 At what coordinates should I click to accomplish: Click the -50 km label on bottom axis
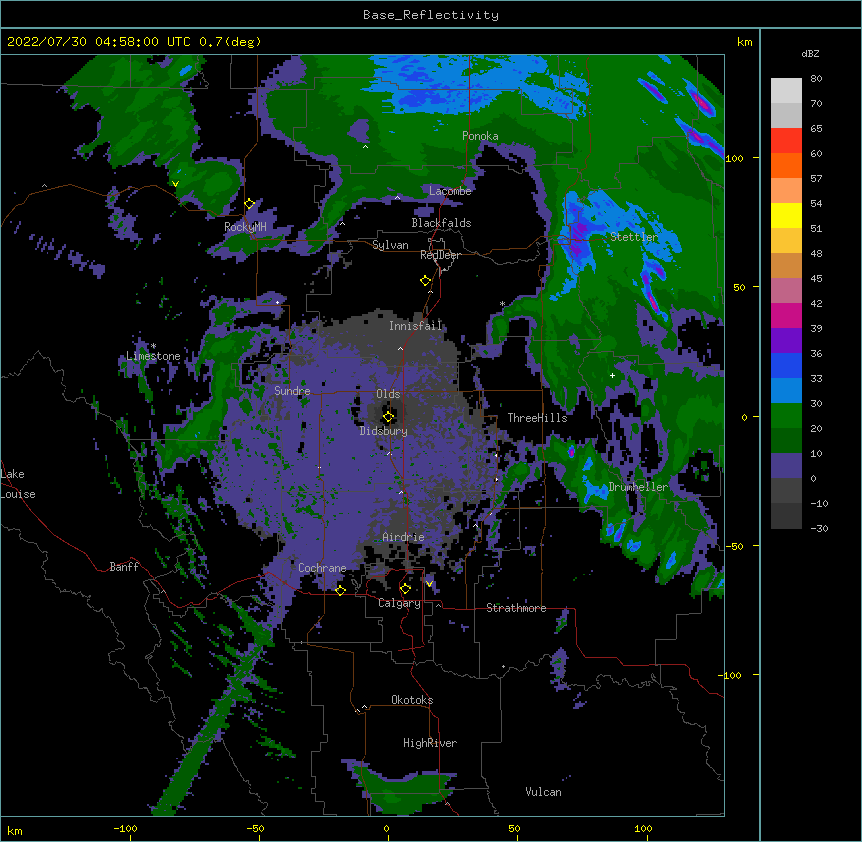255,828
